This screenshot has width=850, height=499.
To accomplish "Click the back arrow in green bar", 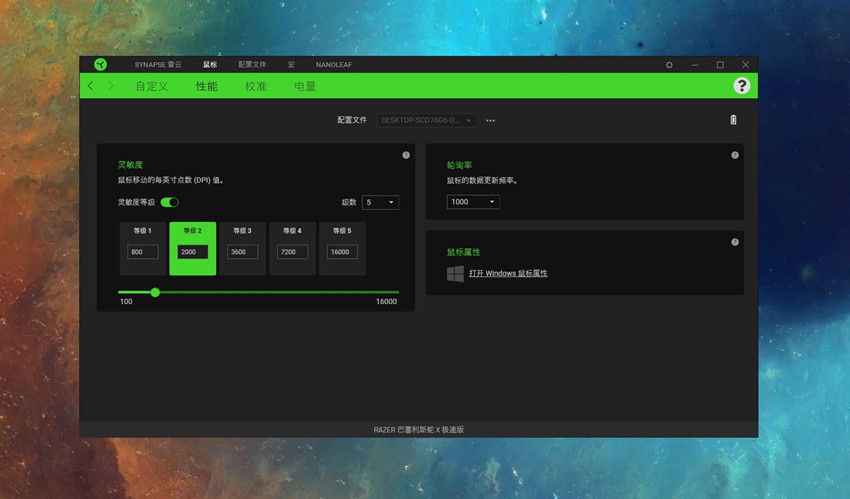I will [91, 86].
